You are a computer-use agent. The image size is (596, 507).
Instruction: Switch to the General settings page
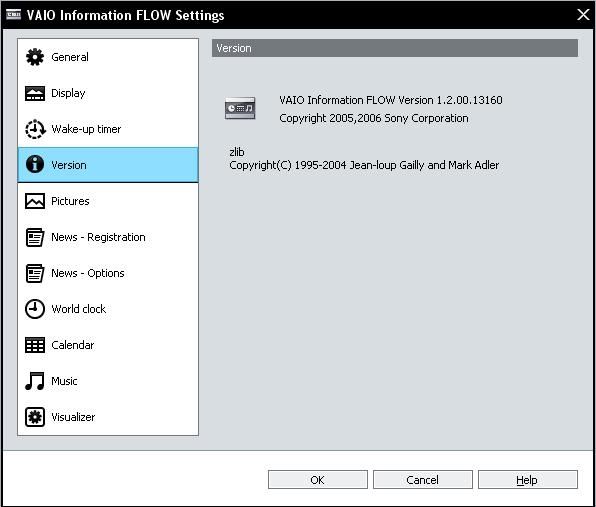coord(108,57)
